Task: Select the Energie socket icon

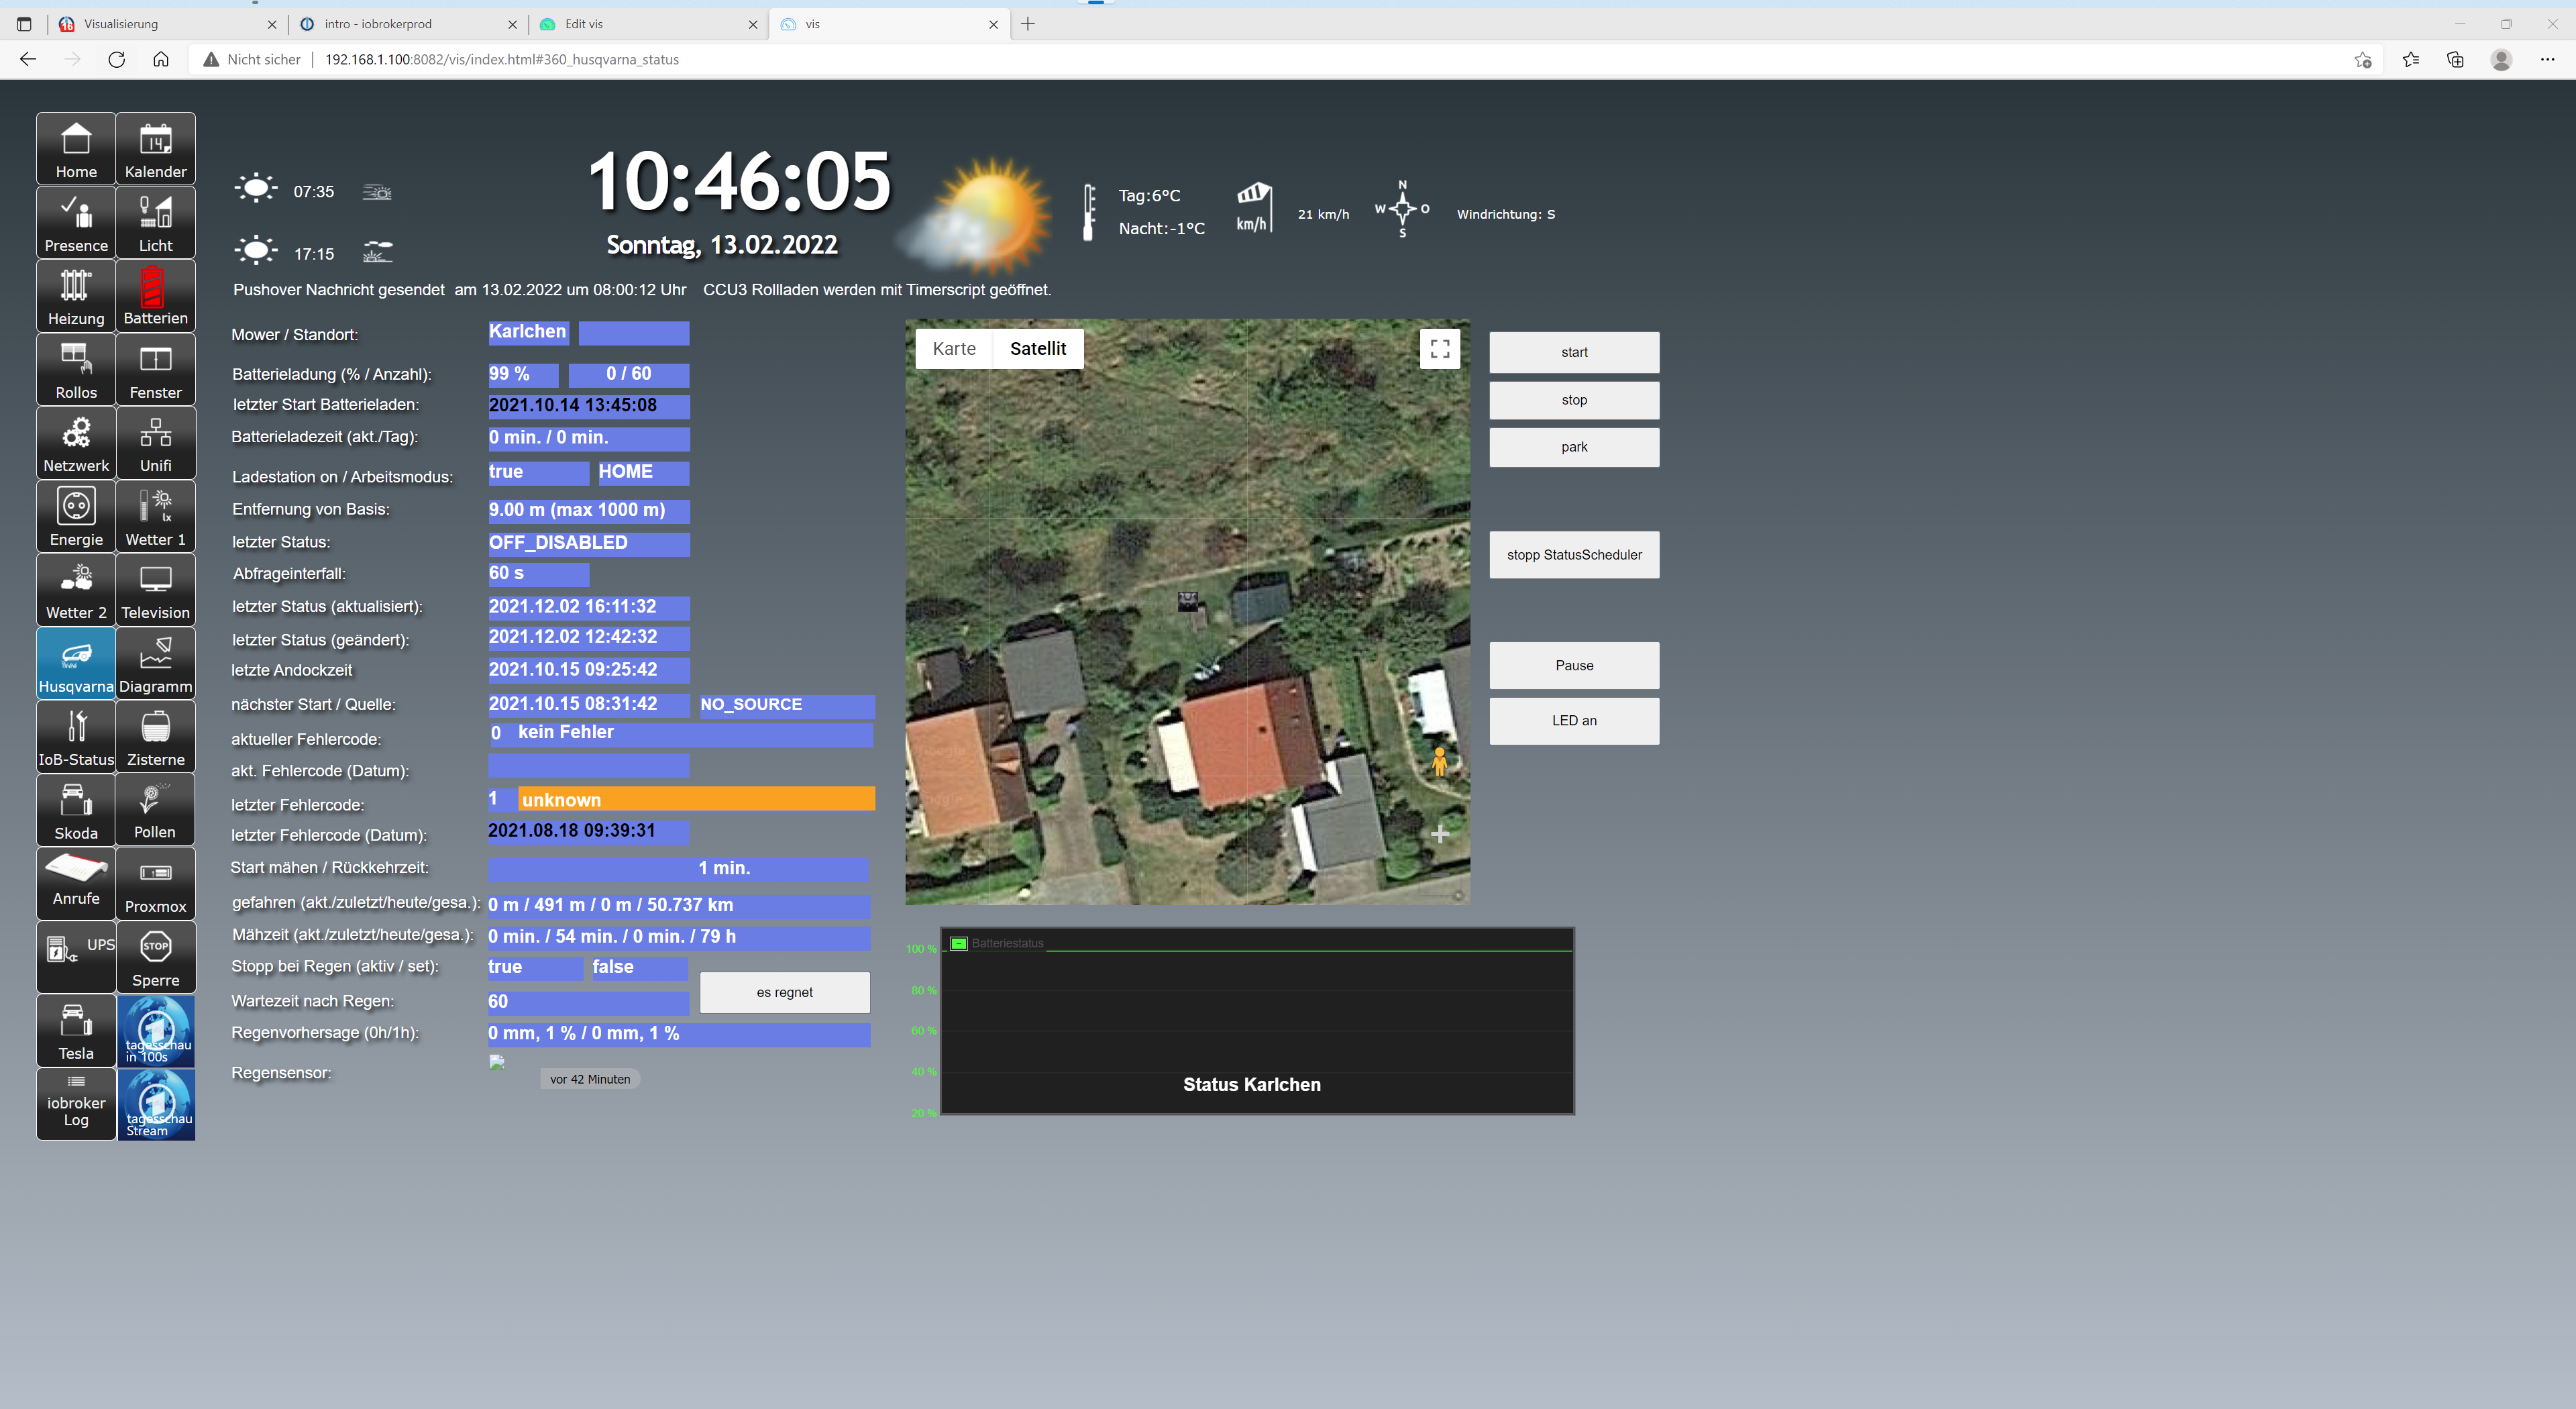Action: point(76,516)
